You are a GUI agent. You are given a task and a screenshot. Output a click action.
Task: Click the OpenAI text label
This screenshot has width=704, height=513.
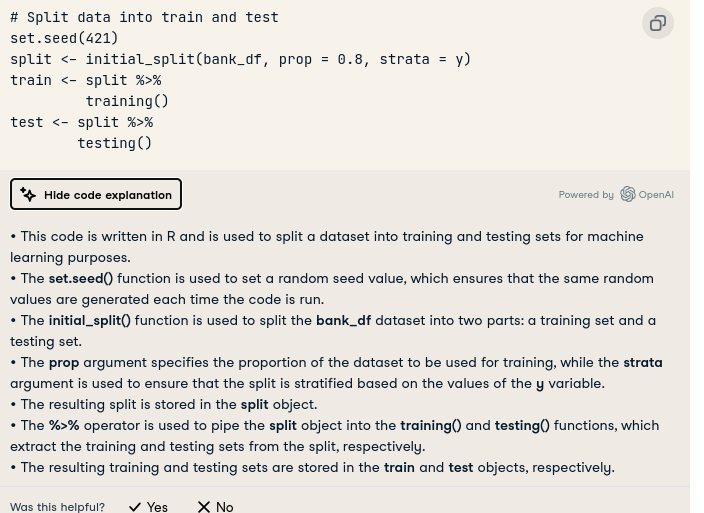[x=656, y=195]
